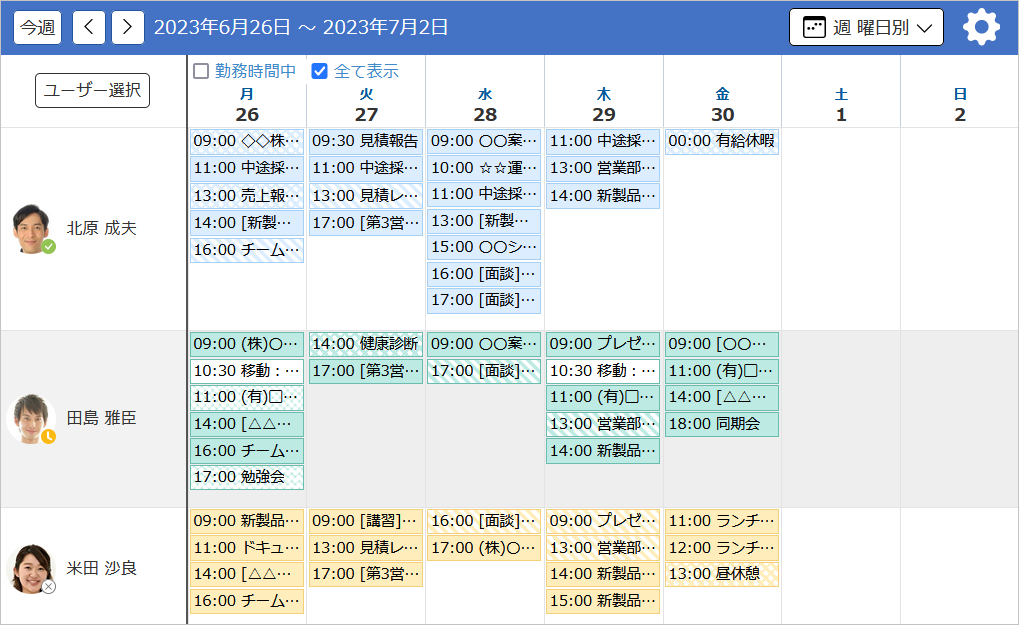This screenshot has height=625, width=1019.
Task: Open the ユーザー選択 selector
Action: (x=92, y=90)
